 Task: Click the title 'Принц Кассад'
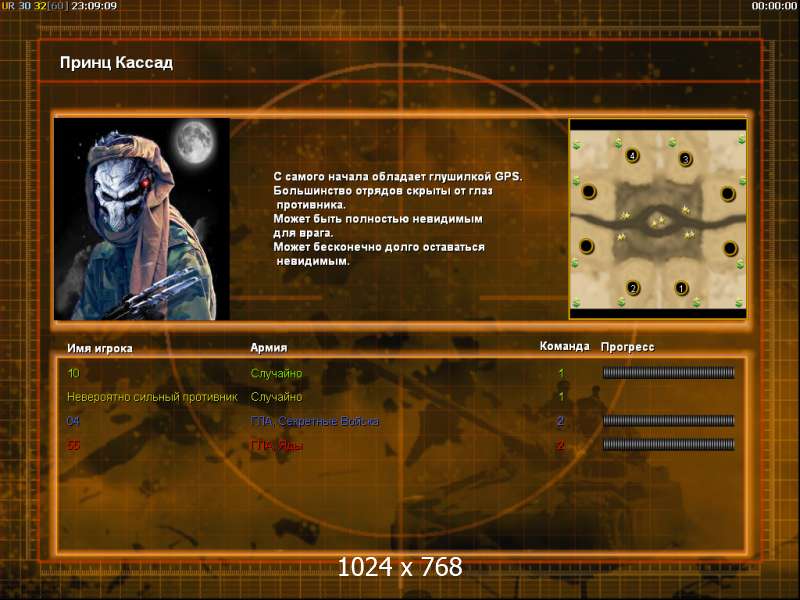tap(116, 63)
